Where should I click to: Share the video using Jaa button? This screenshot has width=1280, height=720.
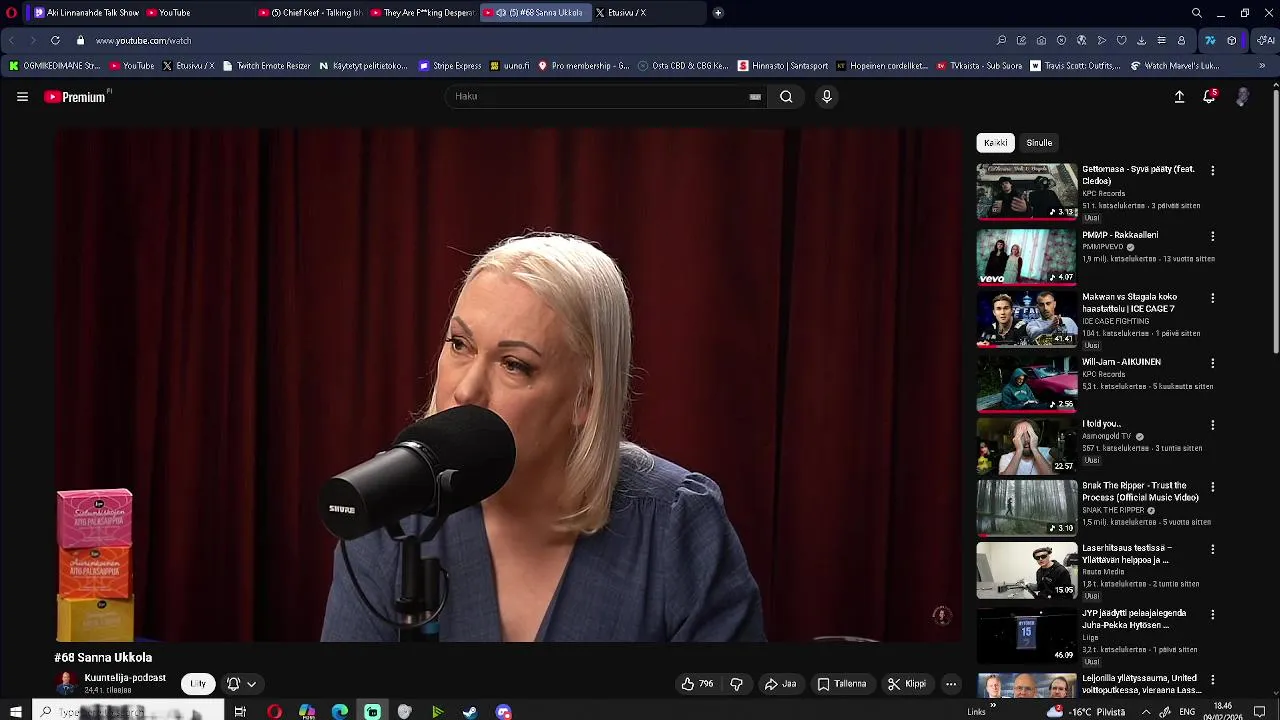click(x=780, y=684)
